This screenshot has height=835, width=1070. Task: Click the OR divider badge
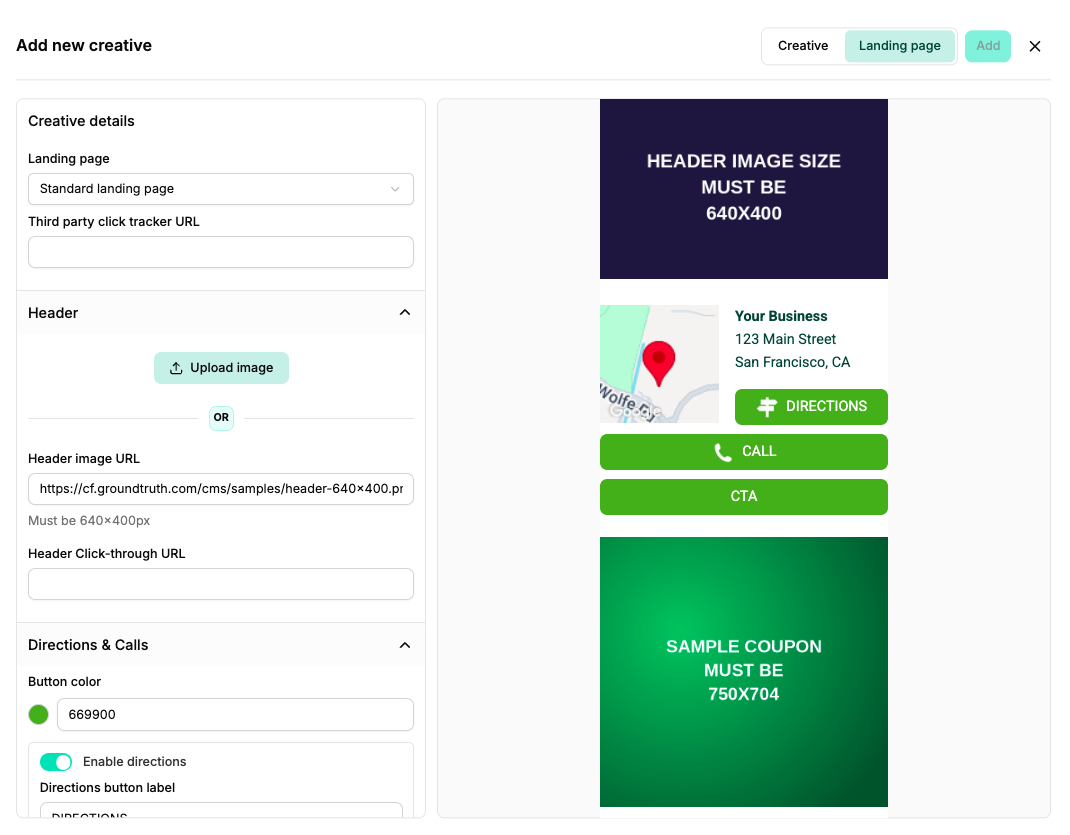point(221,418)
